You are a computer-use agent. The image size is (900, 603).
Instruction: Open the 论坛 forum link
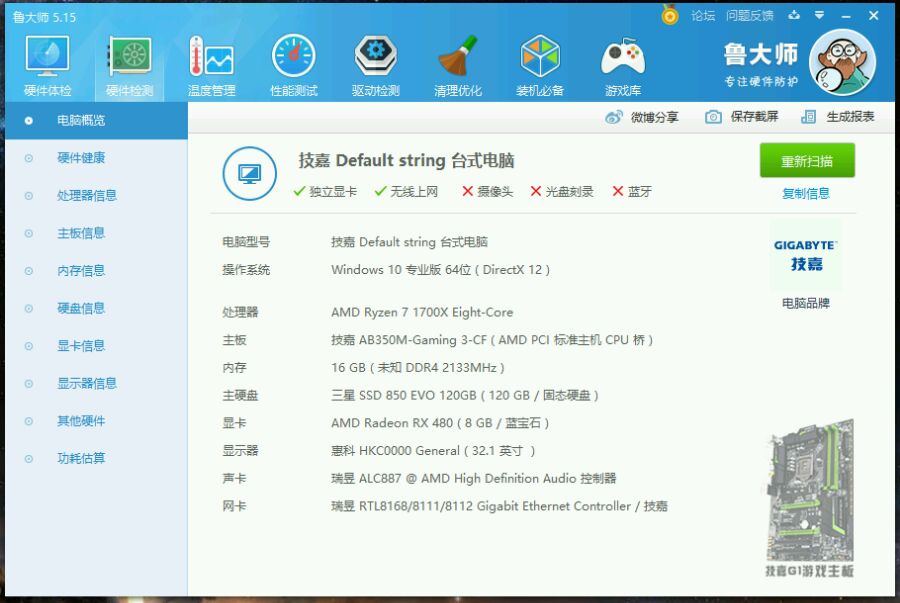(x=703, y=15)
